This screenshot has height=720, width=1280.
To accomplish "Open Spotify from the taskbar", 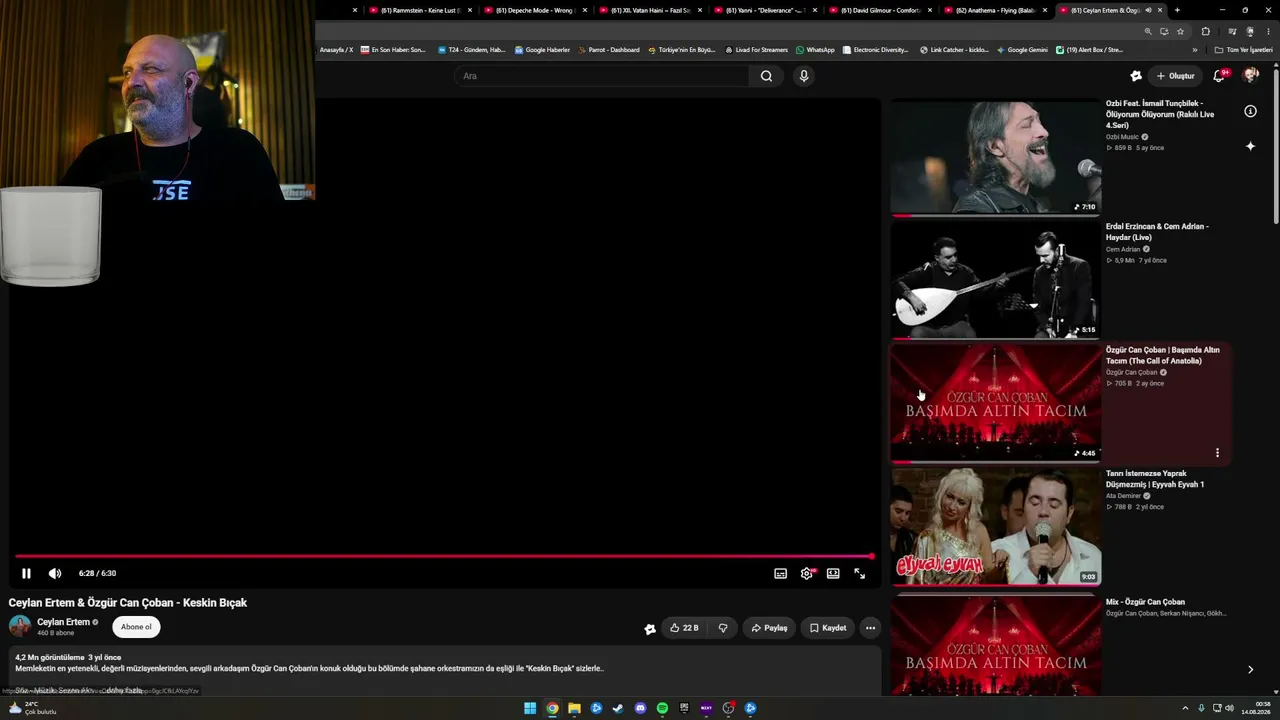I will [662, 708].
